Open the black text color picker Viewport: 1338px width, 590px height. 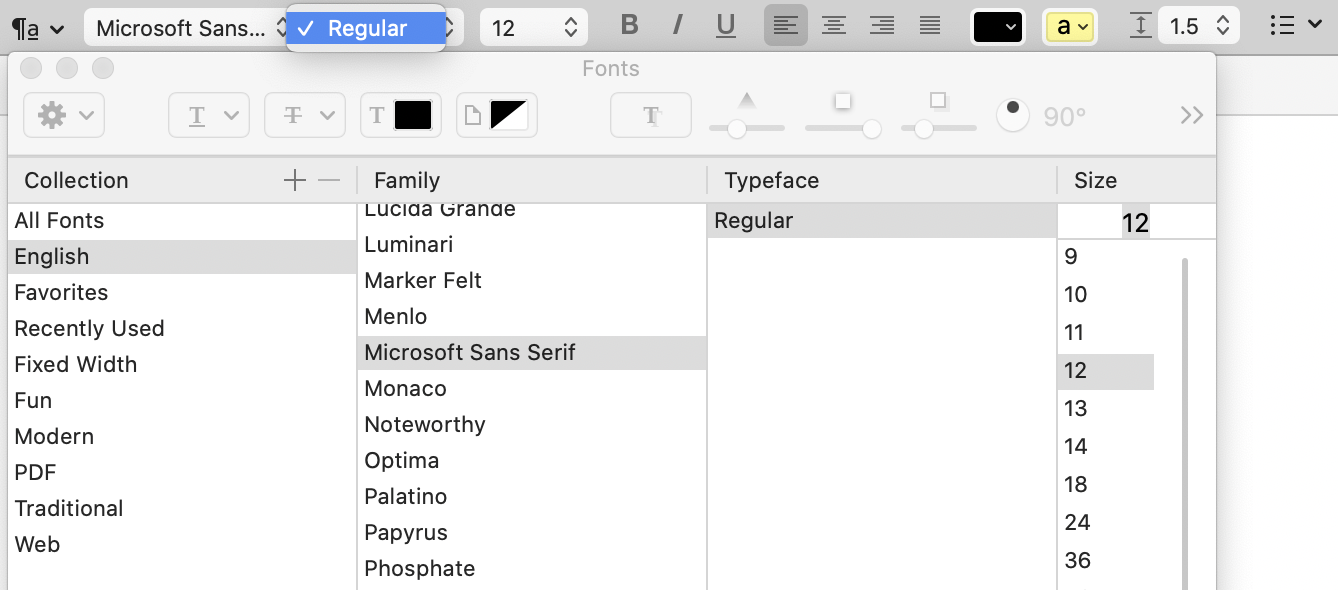click(997, 28)
